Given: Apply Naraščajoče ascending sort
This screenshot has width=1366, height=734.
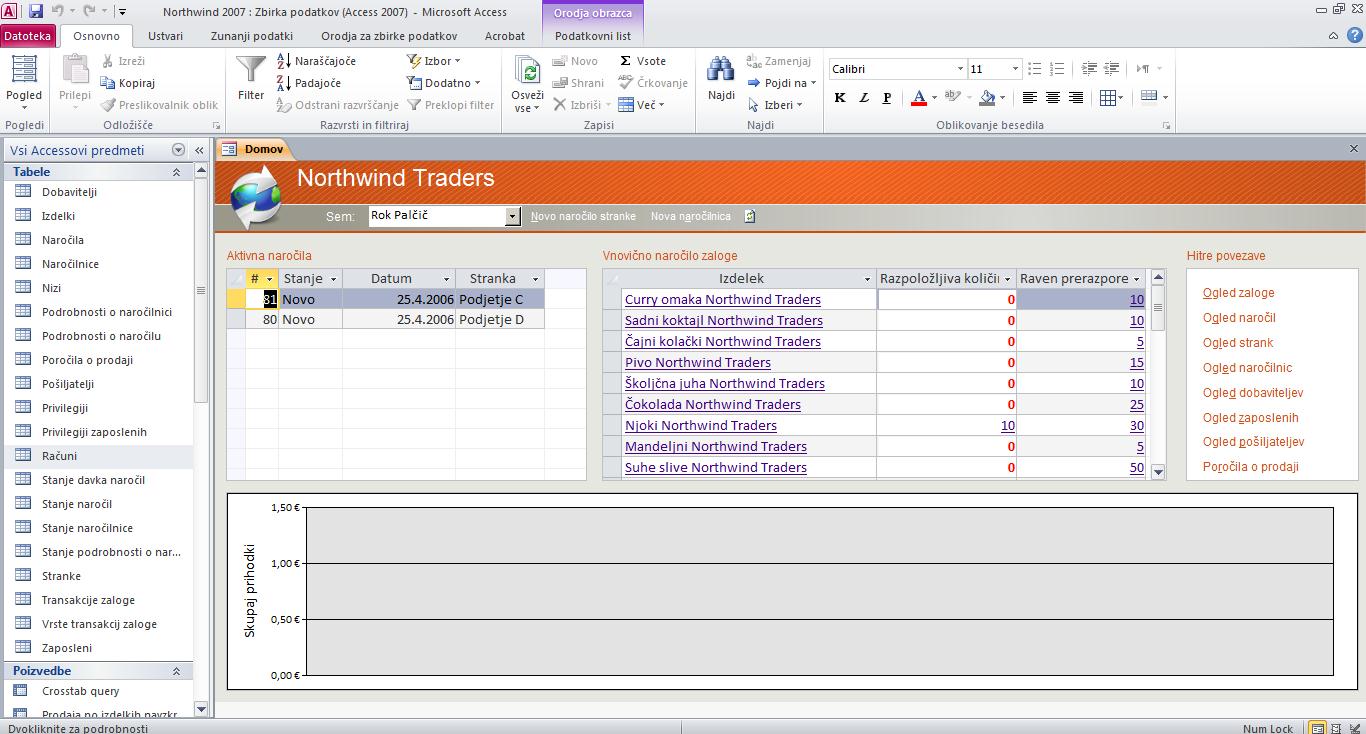Looking at the screenshot, I should (x=316, y=61).
